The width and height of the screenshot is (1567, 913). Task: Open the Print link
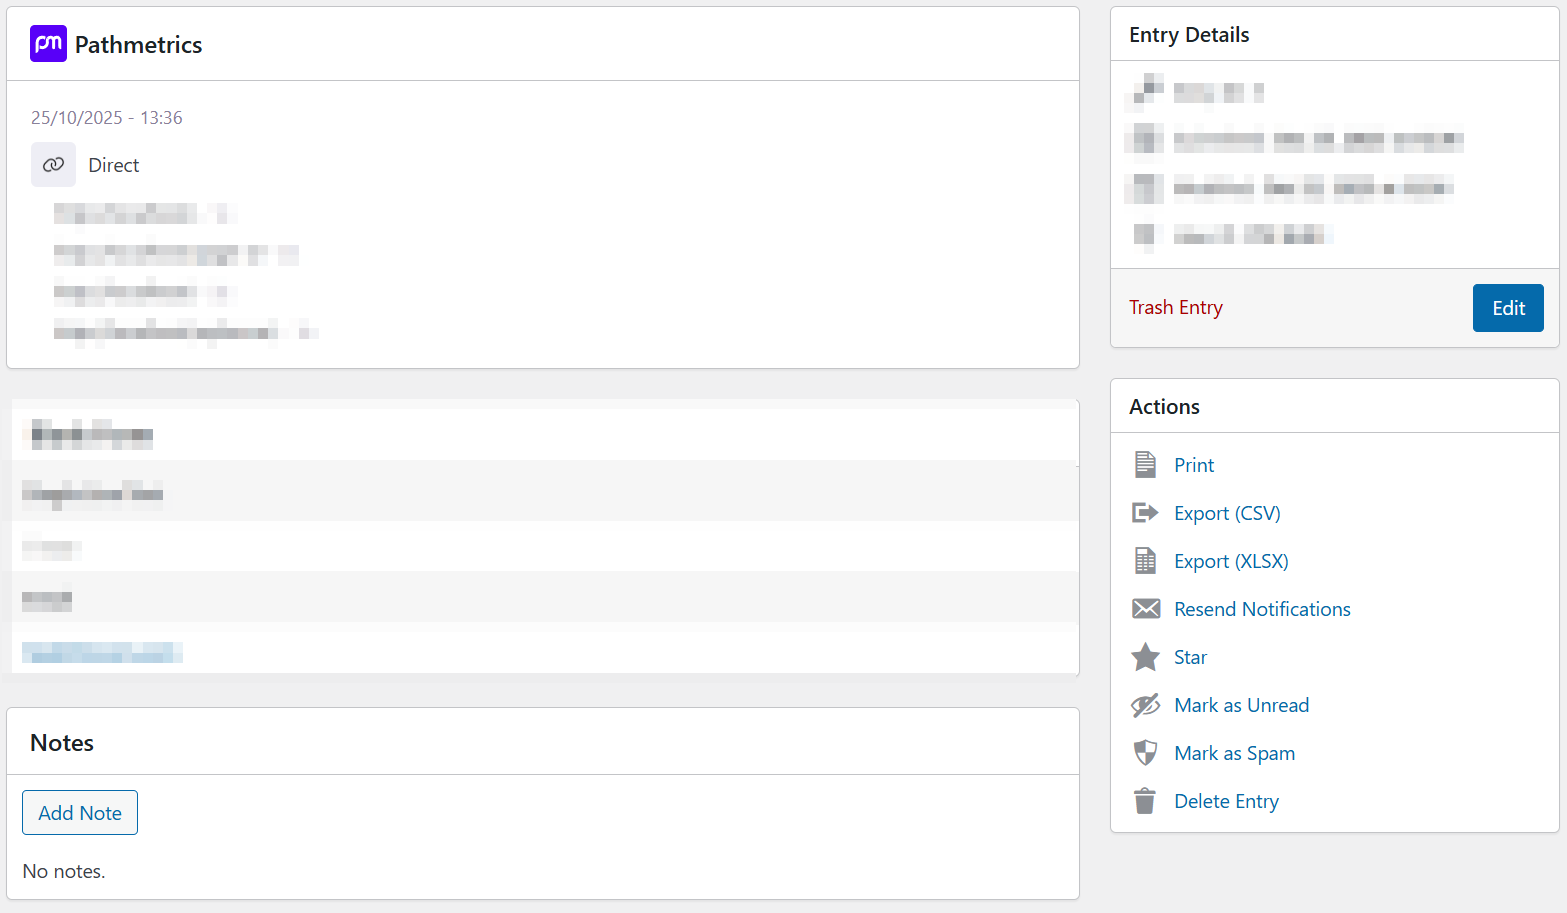pyautogui.click(x=1194, y=465)
